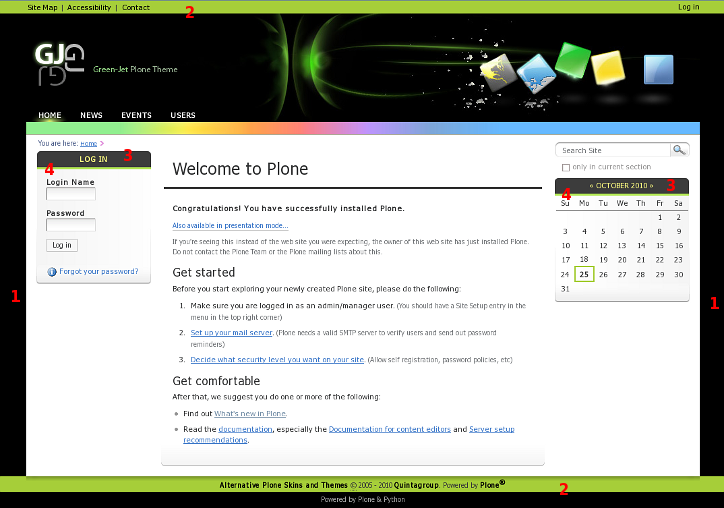The height and width of the screenshot is (508, 724).
Task: Click the Get started heading
Action: (x=204, y=272)
